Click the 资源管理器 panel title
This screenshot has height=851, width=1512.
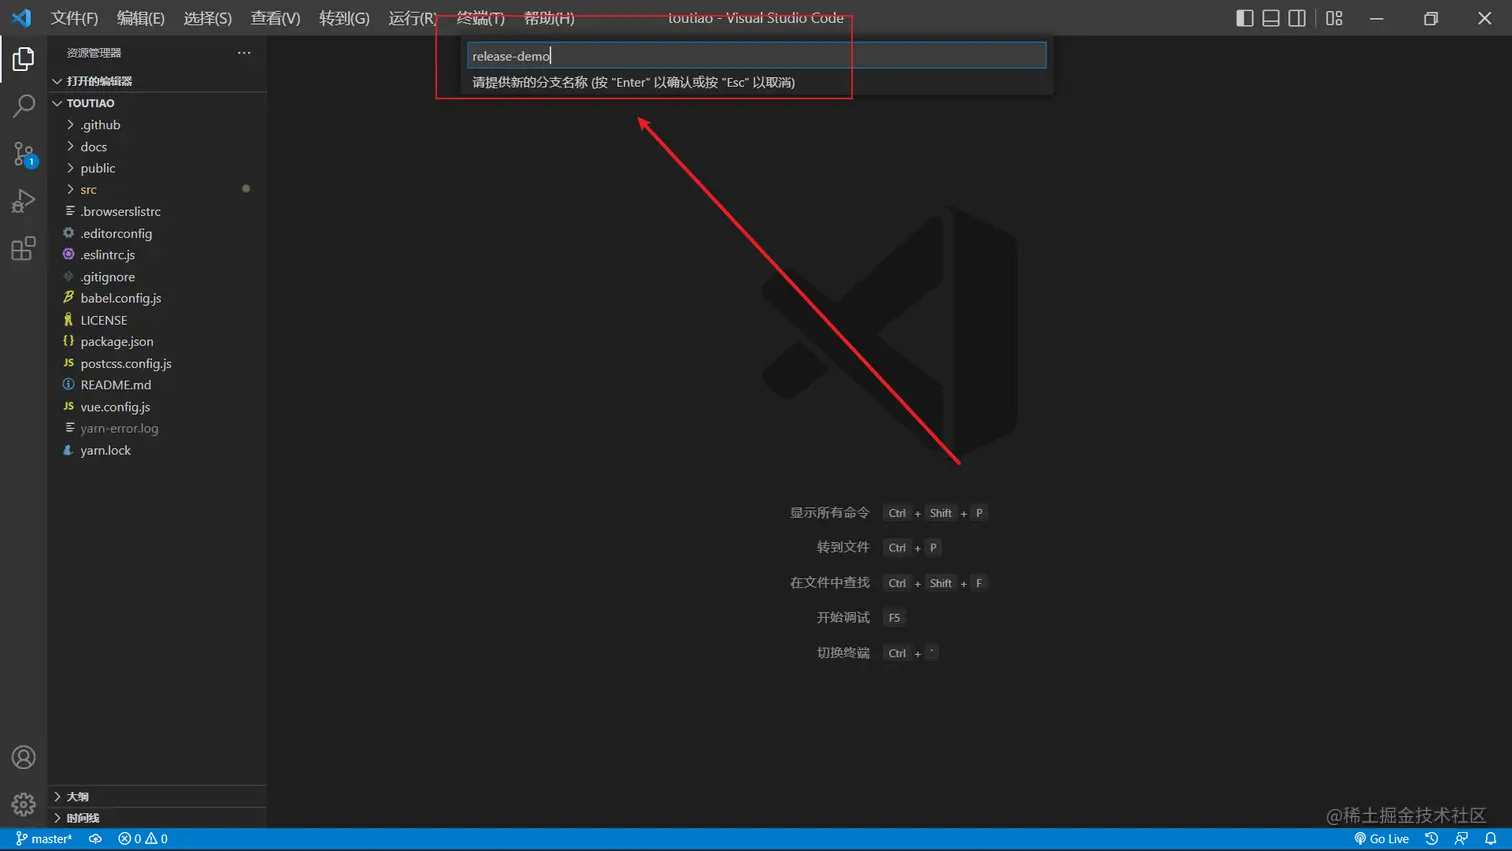pos(94,53)
